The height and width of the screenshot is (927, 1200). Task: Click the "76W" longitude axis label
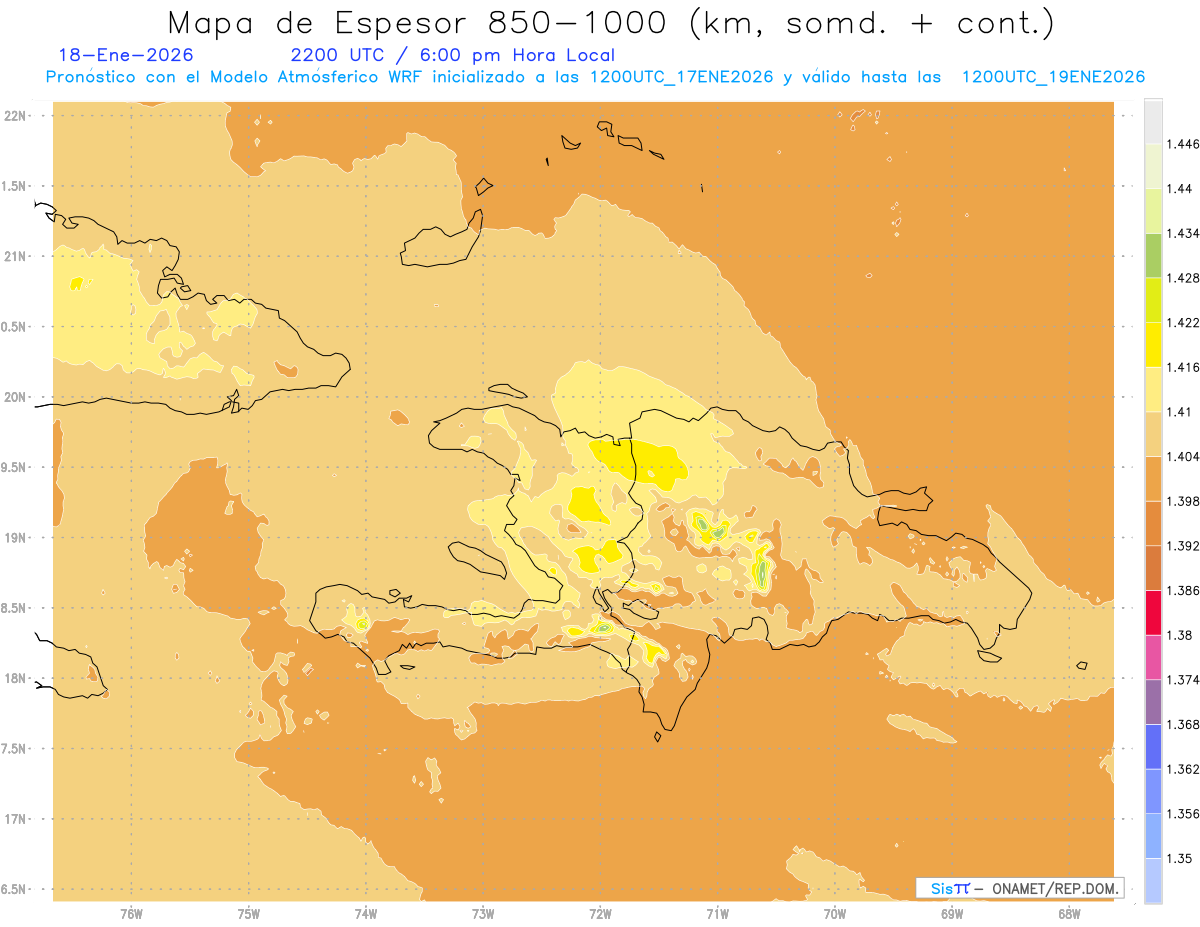[131, 913]
